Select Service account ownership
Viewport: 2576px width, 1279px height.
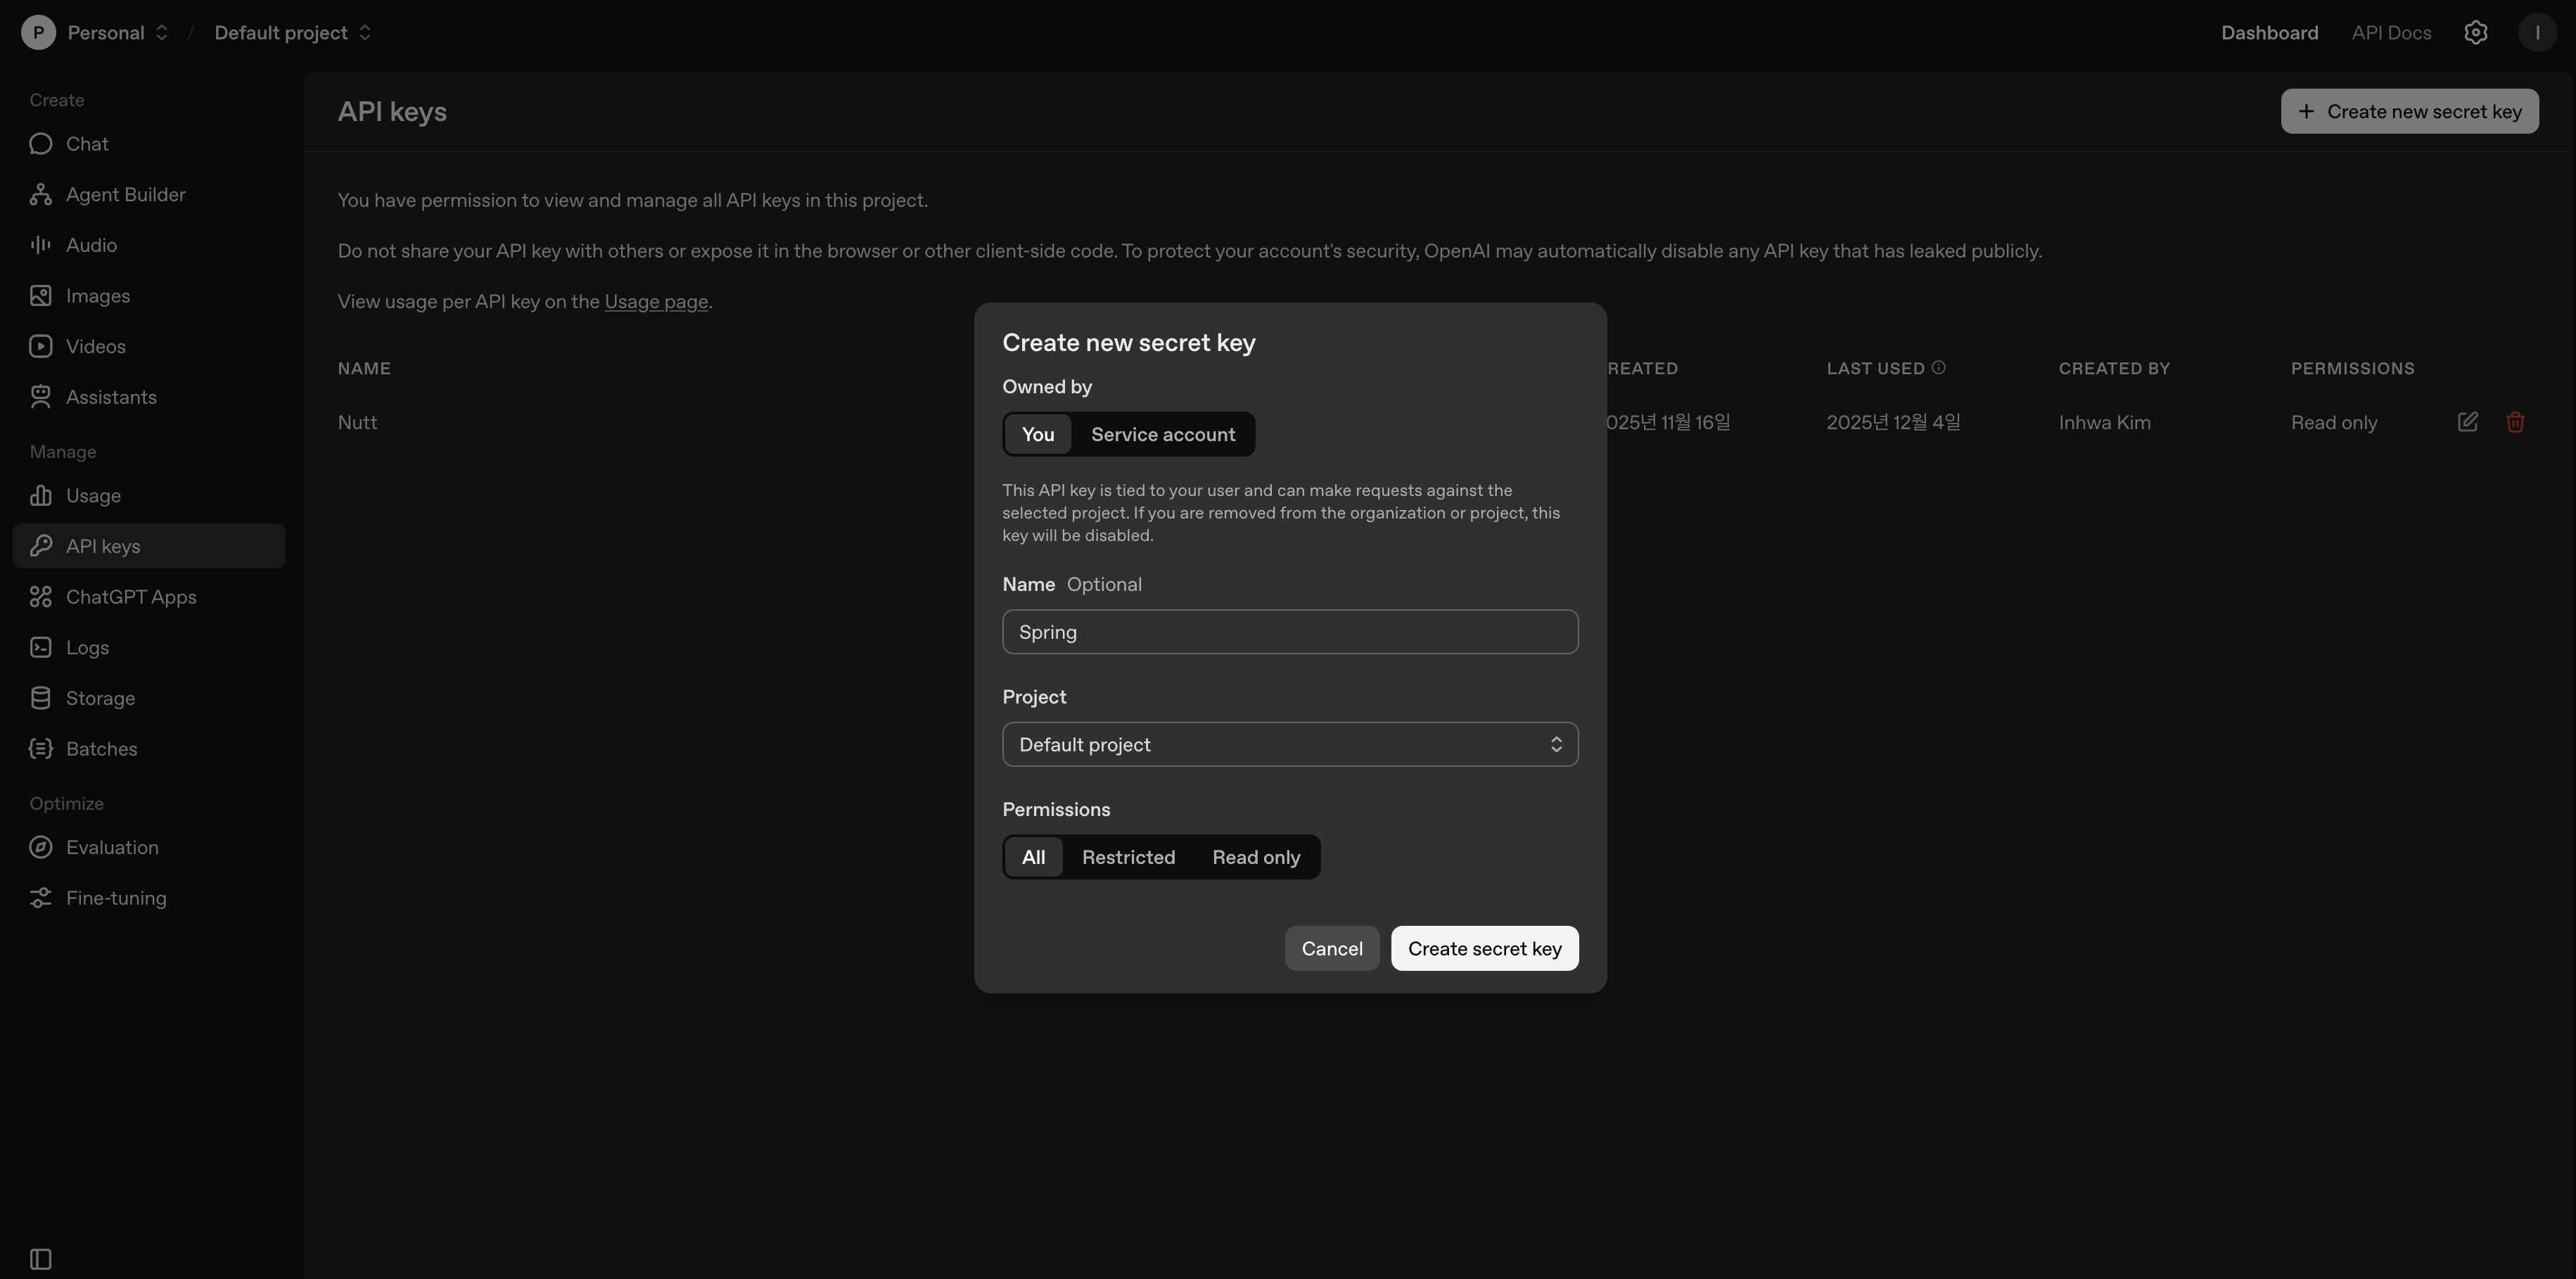1162,435
